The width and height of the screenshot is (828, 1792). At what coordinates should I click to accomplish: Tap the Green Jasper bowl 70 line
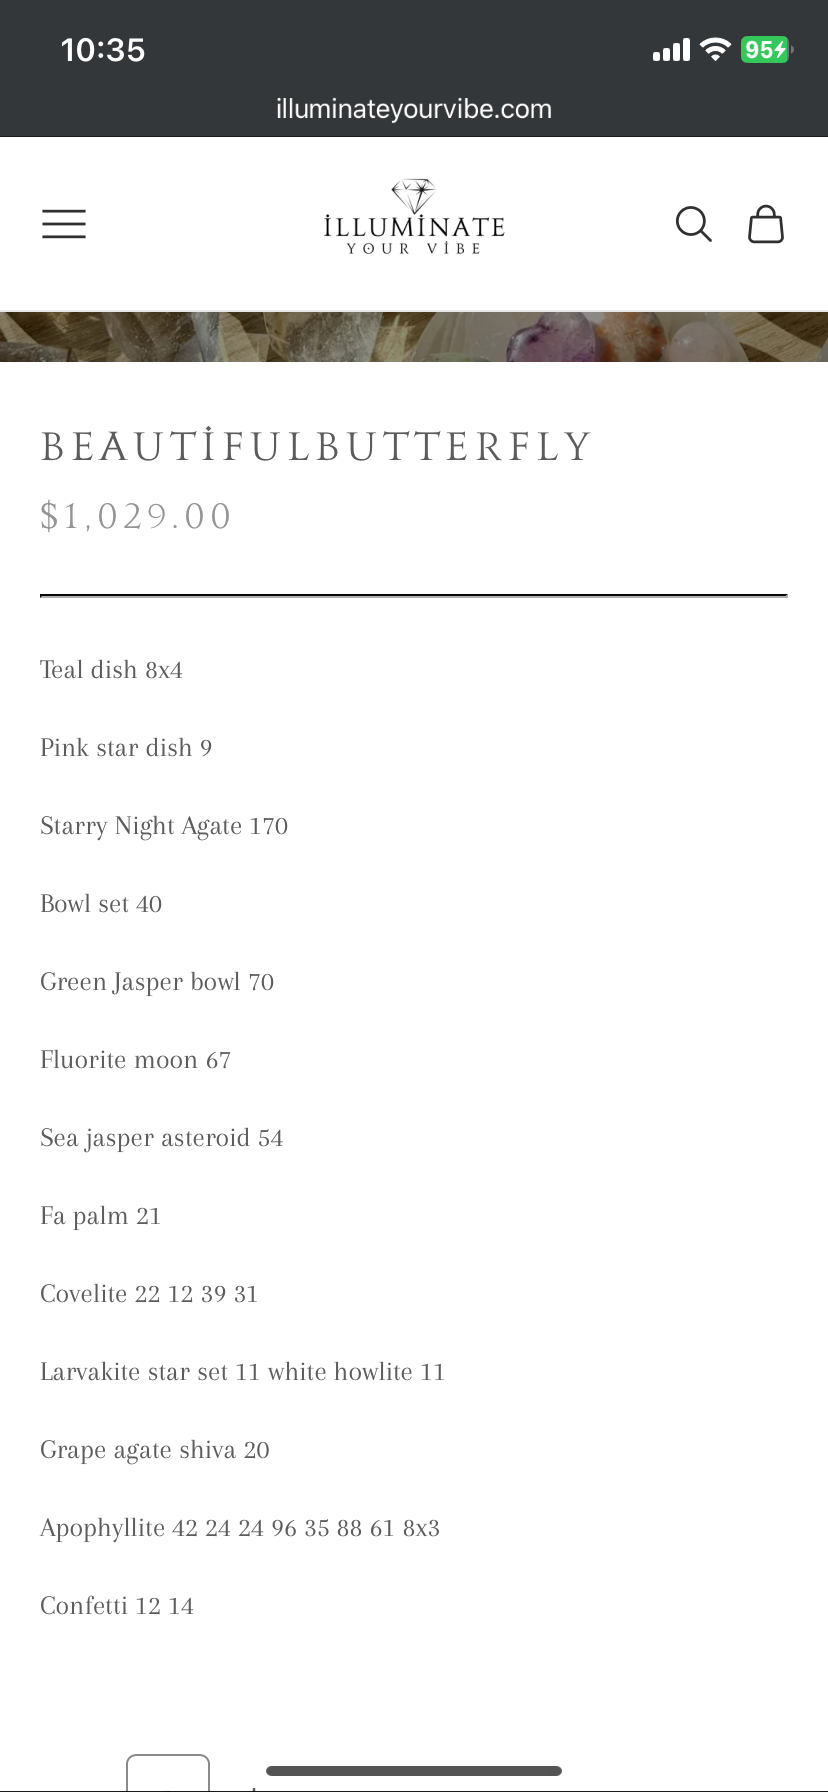[x=157, y=982]
